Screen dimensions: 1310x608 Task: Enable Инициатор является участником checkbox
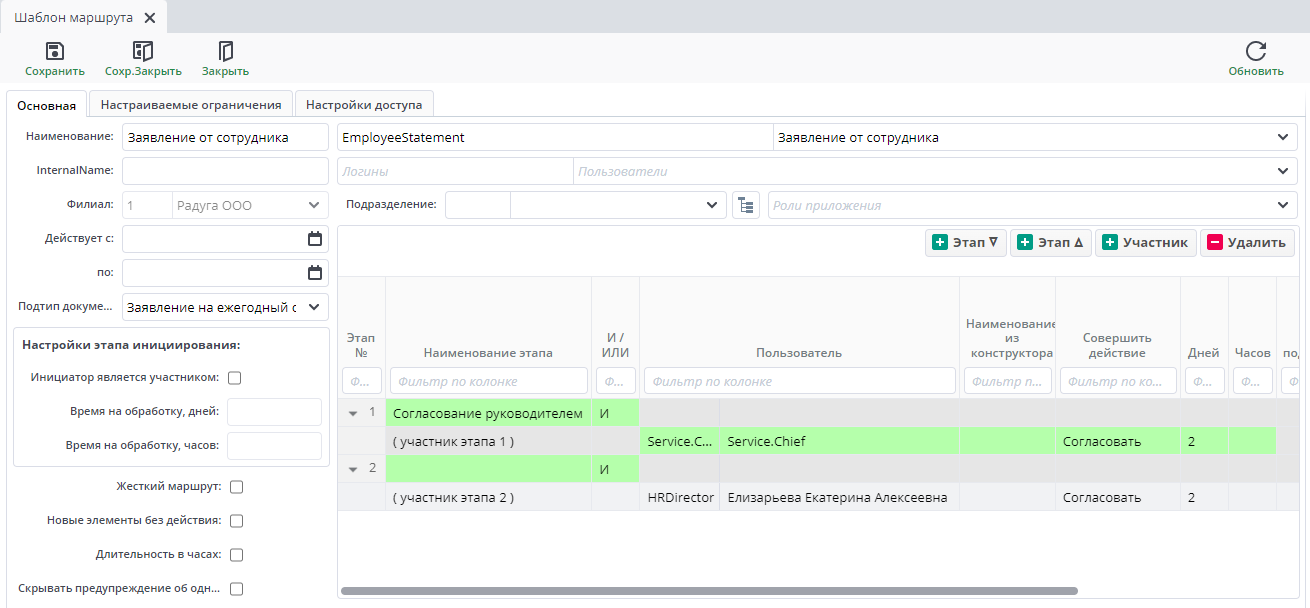click(235, 378)
